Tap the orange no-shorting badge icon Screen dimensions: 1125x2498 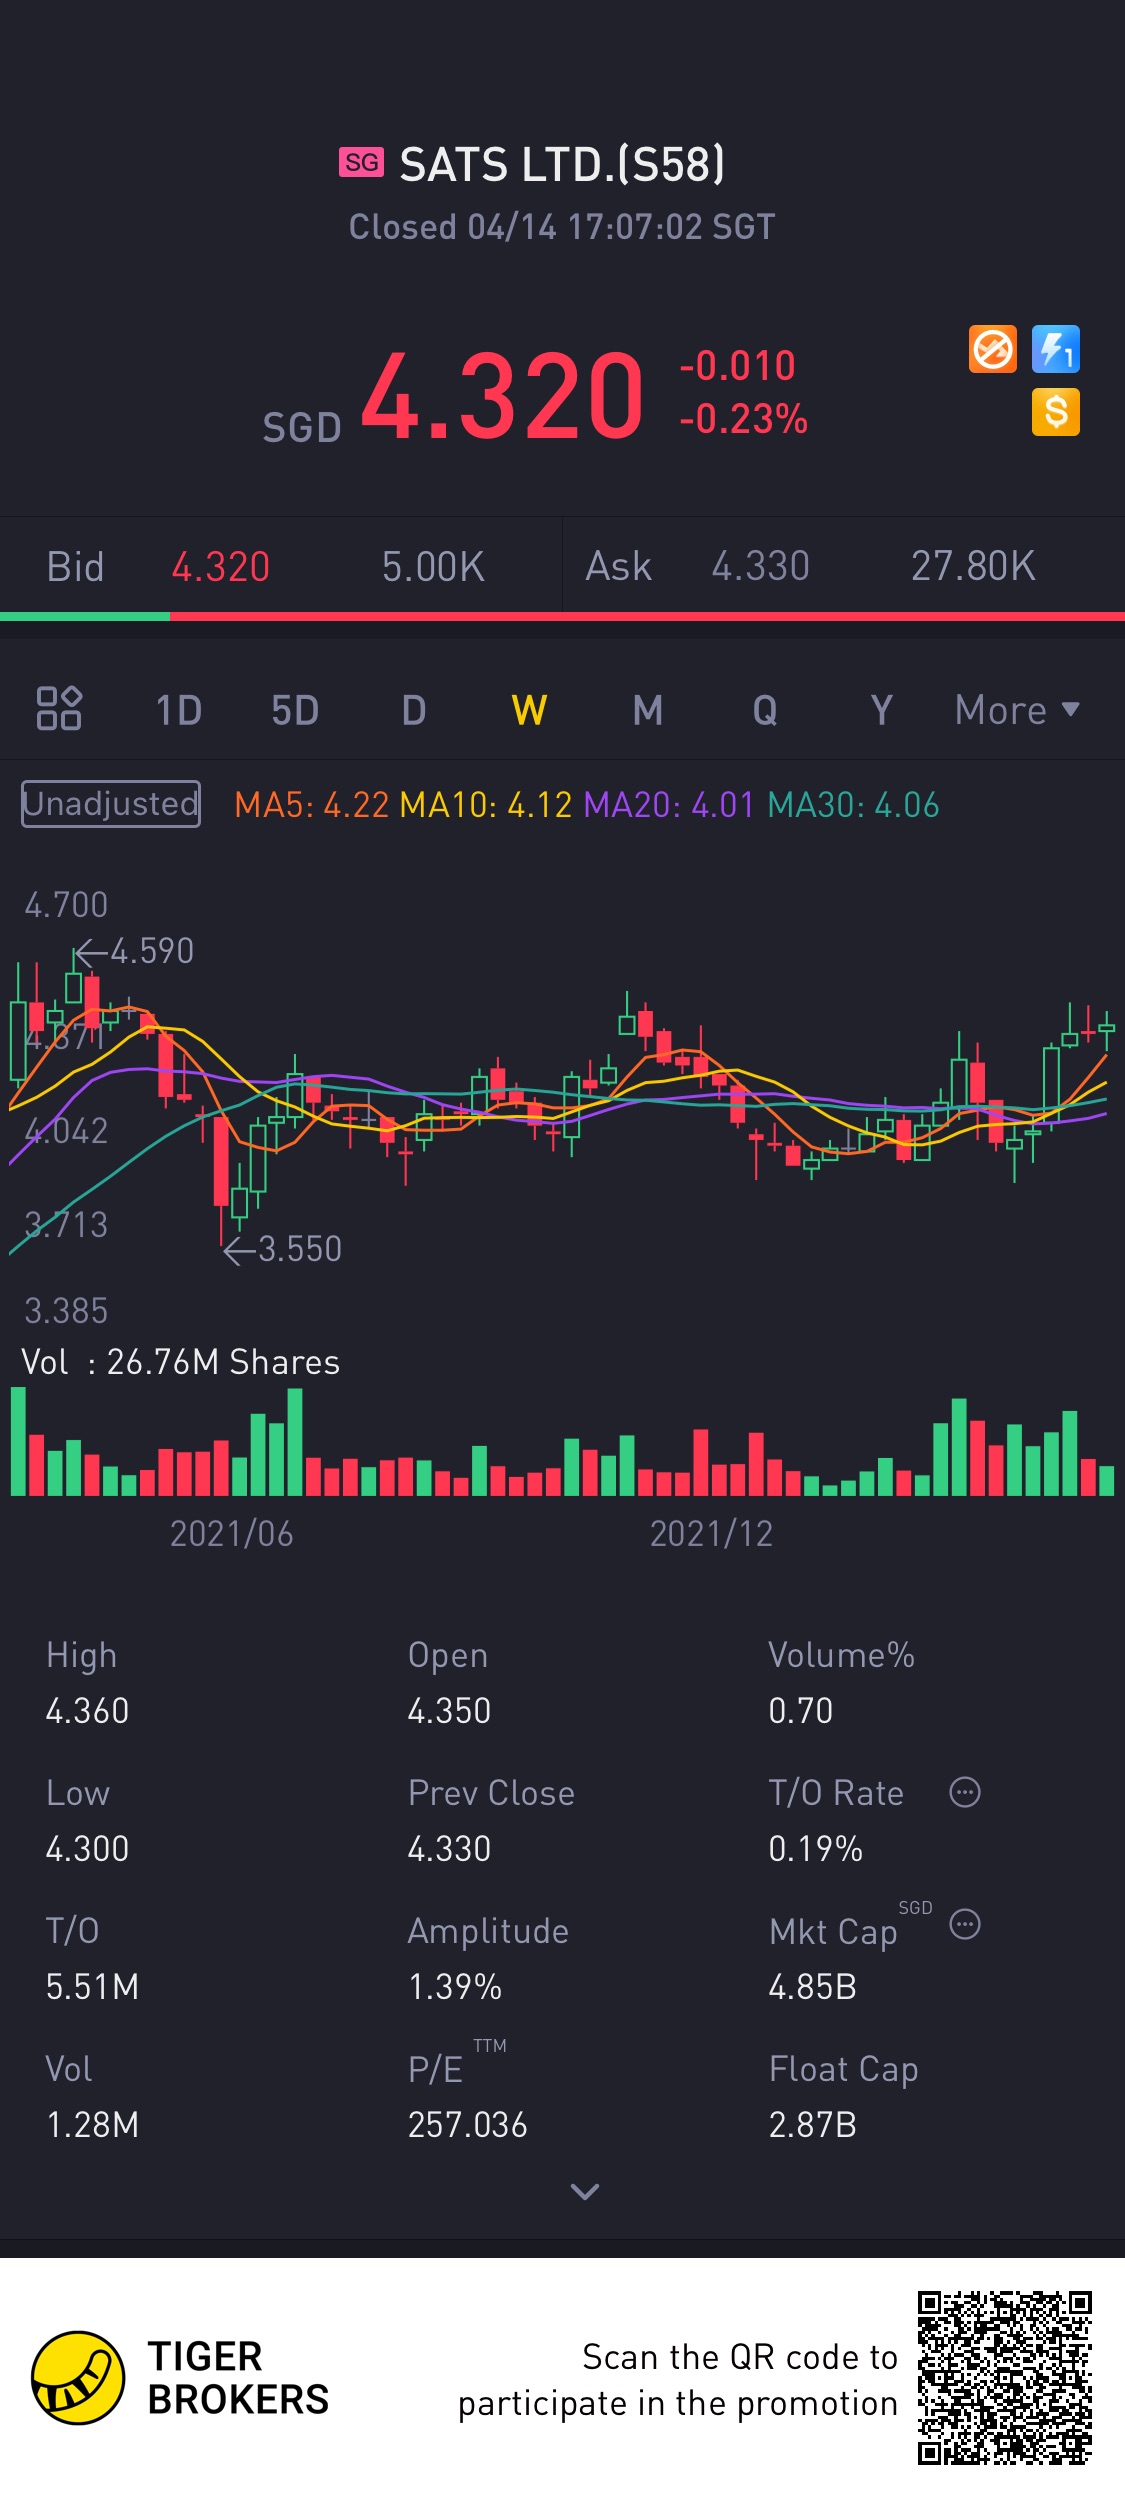(x=993, y=350)
